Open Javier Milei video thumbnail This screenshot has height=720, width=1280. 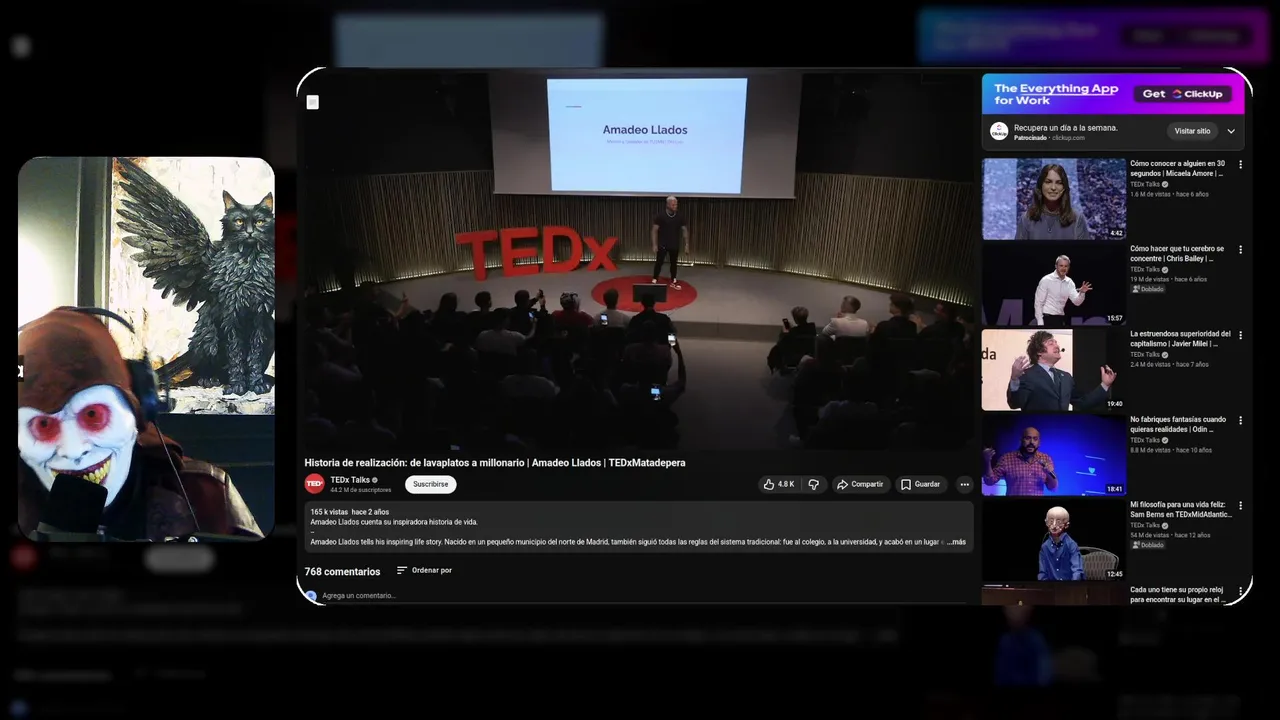(x=1053, y=370)
